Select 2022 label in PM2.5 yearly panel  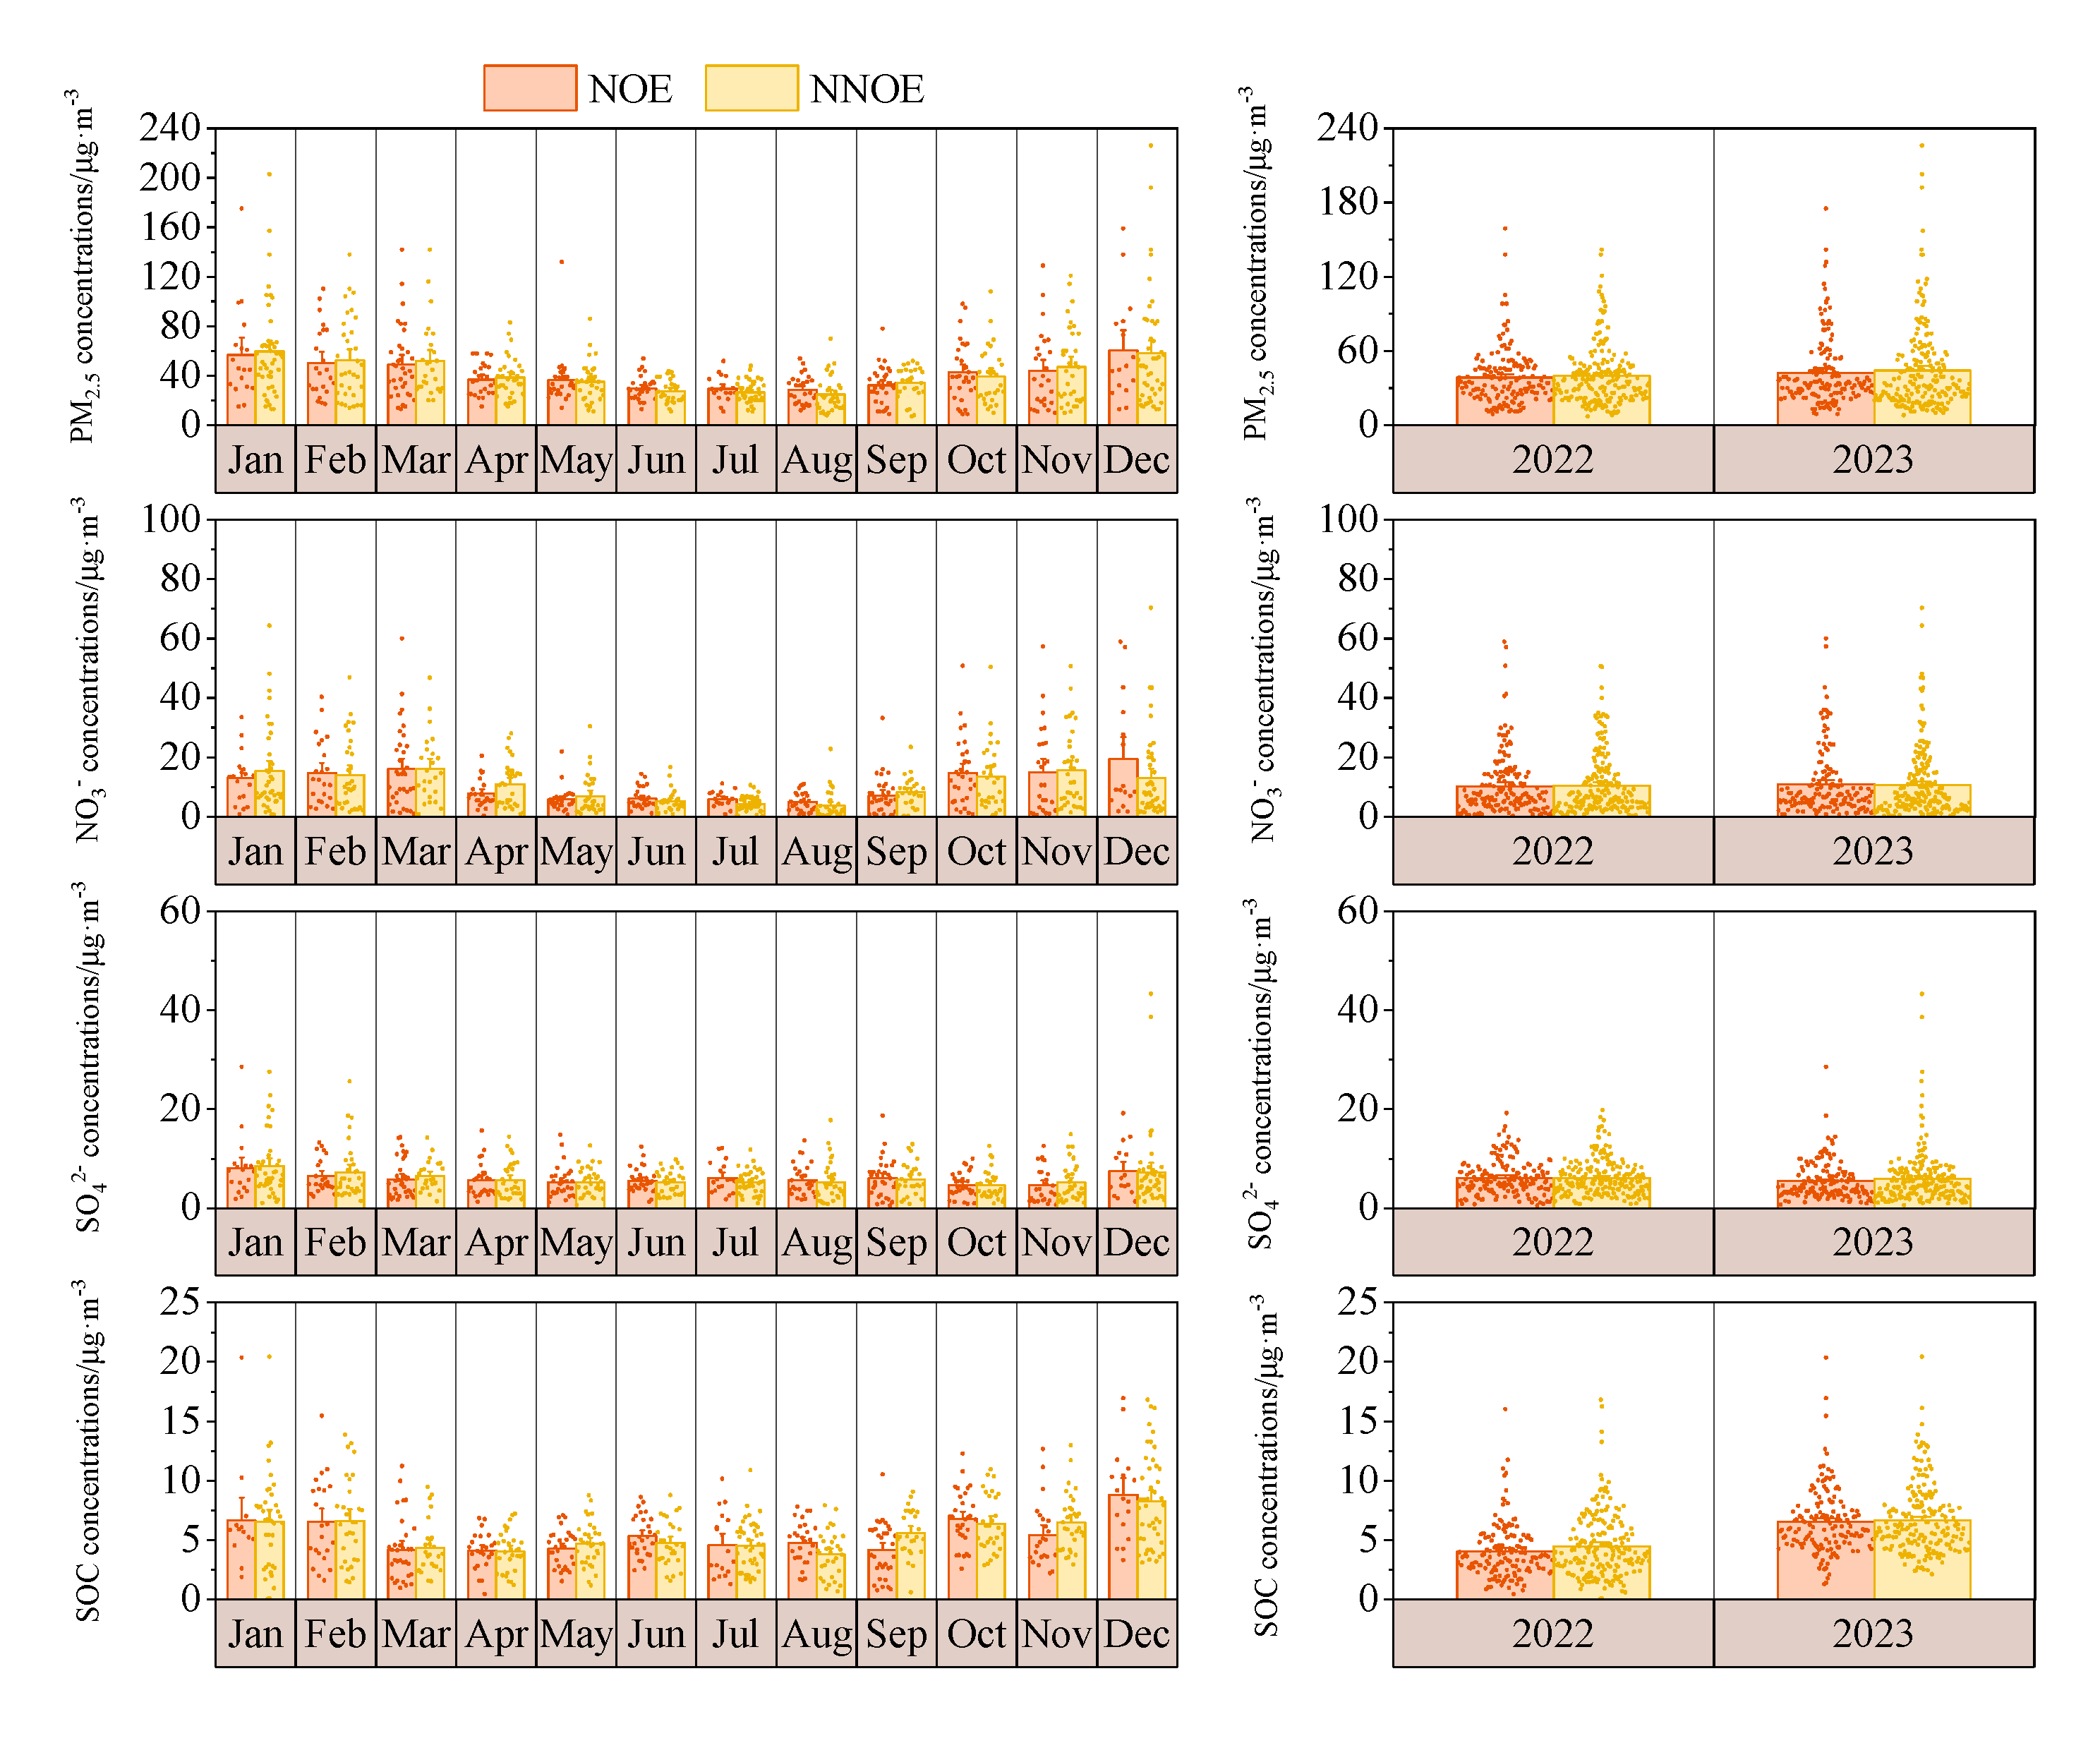pos(1552,460)
